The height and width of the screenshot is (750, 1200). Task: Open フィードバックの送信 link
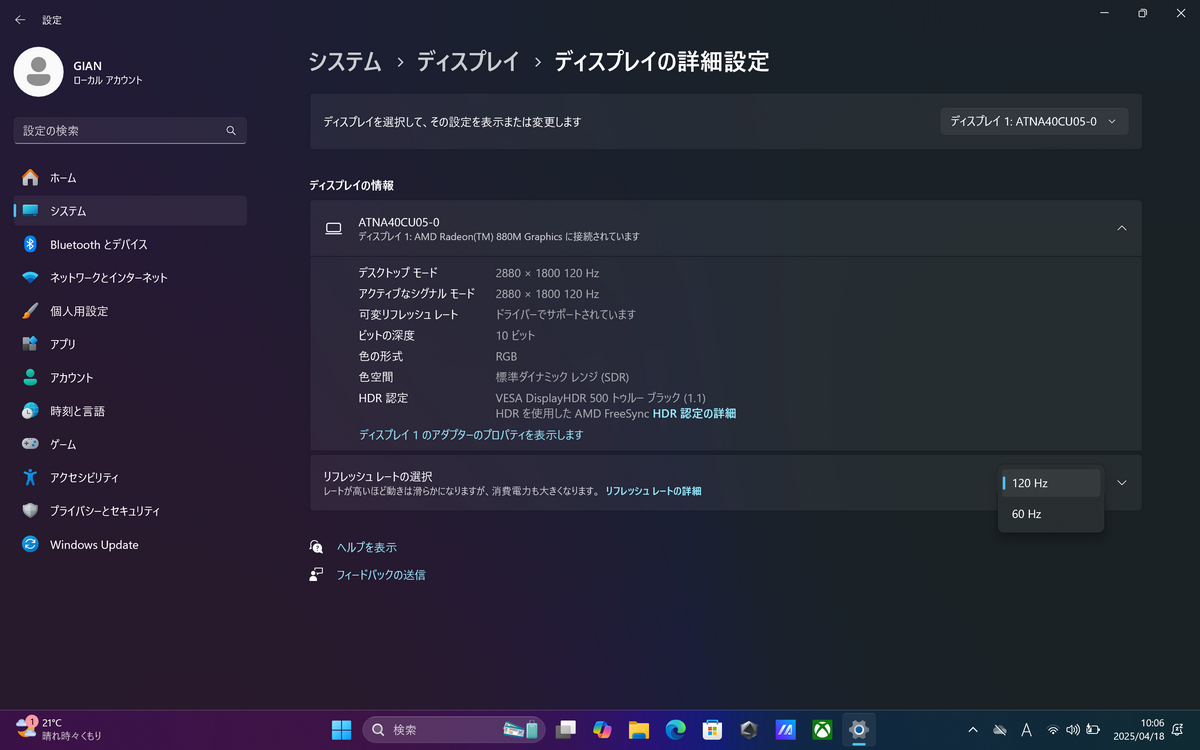tap(381, 575)
